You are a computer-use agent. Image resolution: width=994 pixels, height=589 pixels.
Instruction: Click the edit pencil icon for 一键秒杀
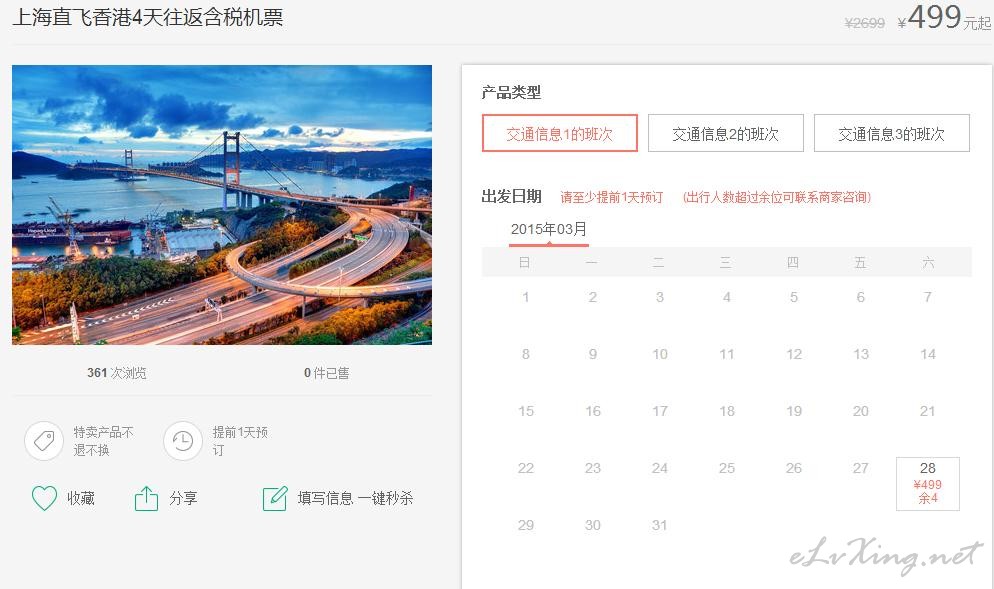pos(275,498)
